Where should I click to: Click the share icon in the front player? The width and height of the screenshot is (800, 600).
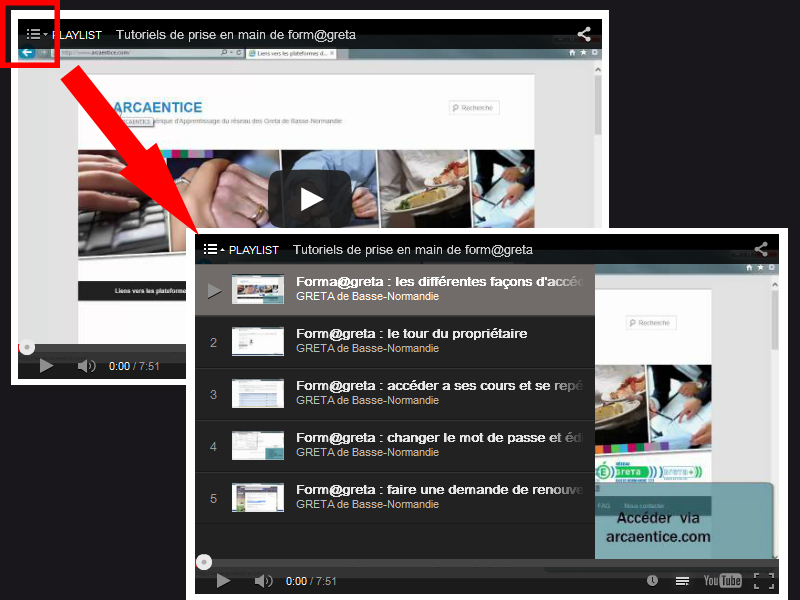click(x=761, y=249)
